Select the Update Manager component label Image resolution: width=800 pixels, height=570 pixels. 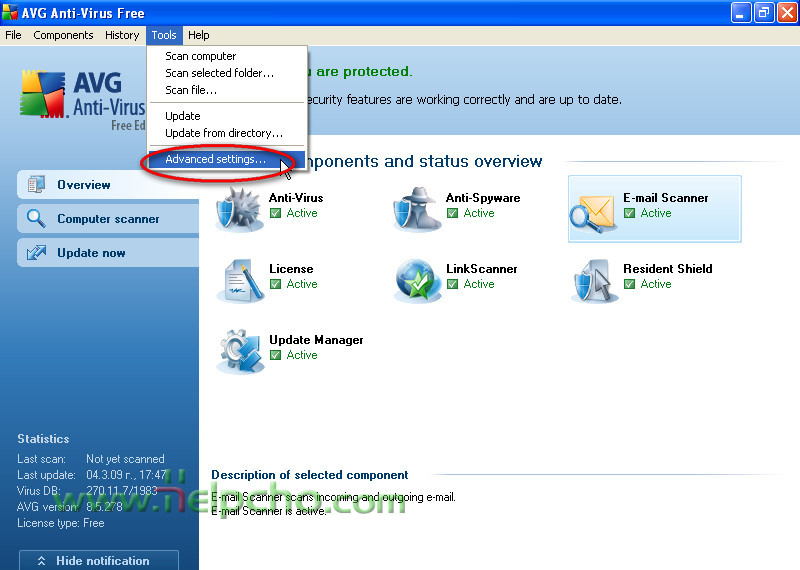point(316,340)
